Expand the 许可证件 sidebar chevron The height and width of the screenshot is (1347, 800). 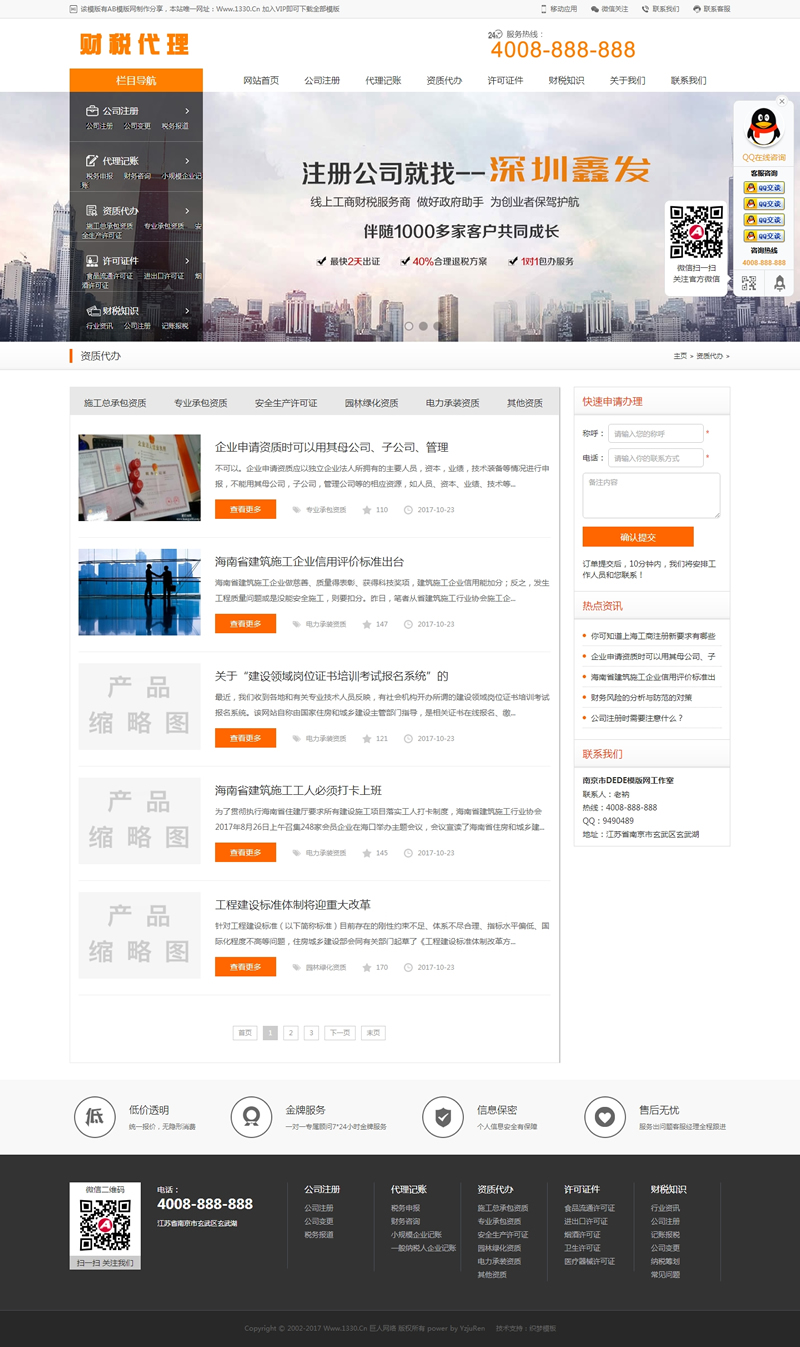coord(187,261)
